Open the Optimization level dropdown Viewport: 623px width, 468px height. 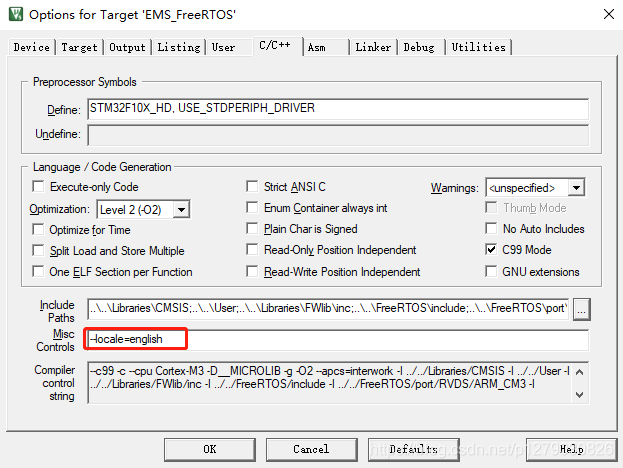[181, 209]
